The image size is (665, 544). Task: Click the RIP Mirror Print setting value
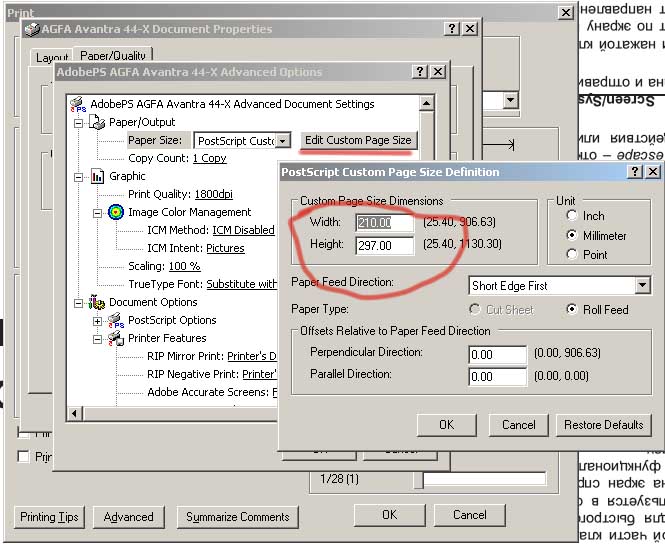252,356
